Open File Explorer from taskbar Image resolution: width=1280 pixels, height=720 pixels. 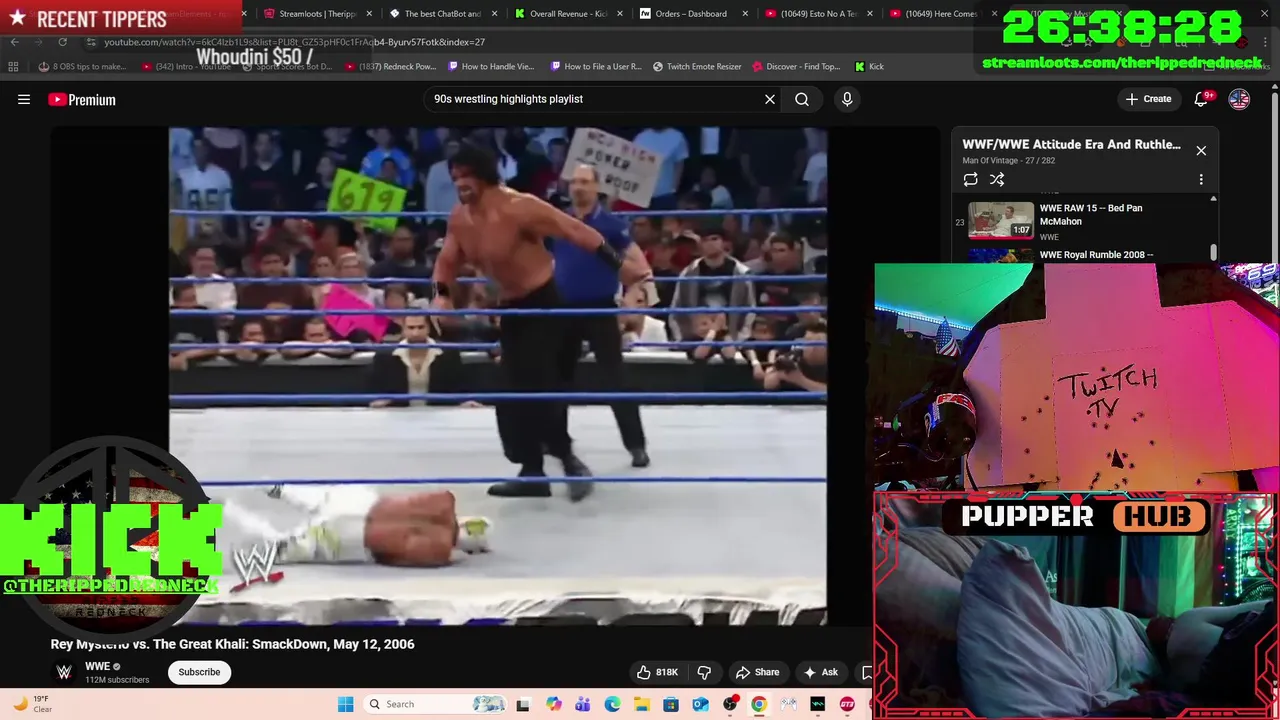click(x=641, y=704)
